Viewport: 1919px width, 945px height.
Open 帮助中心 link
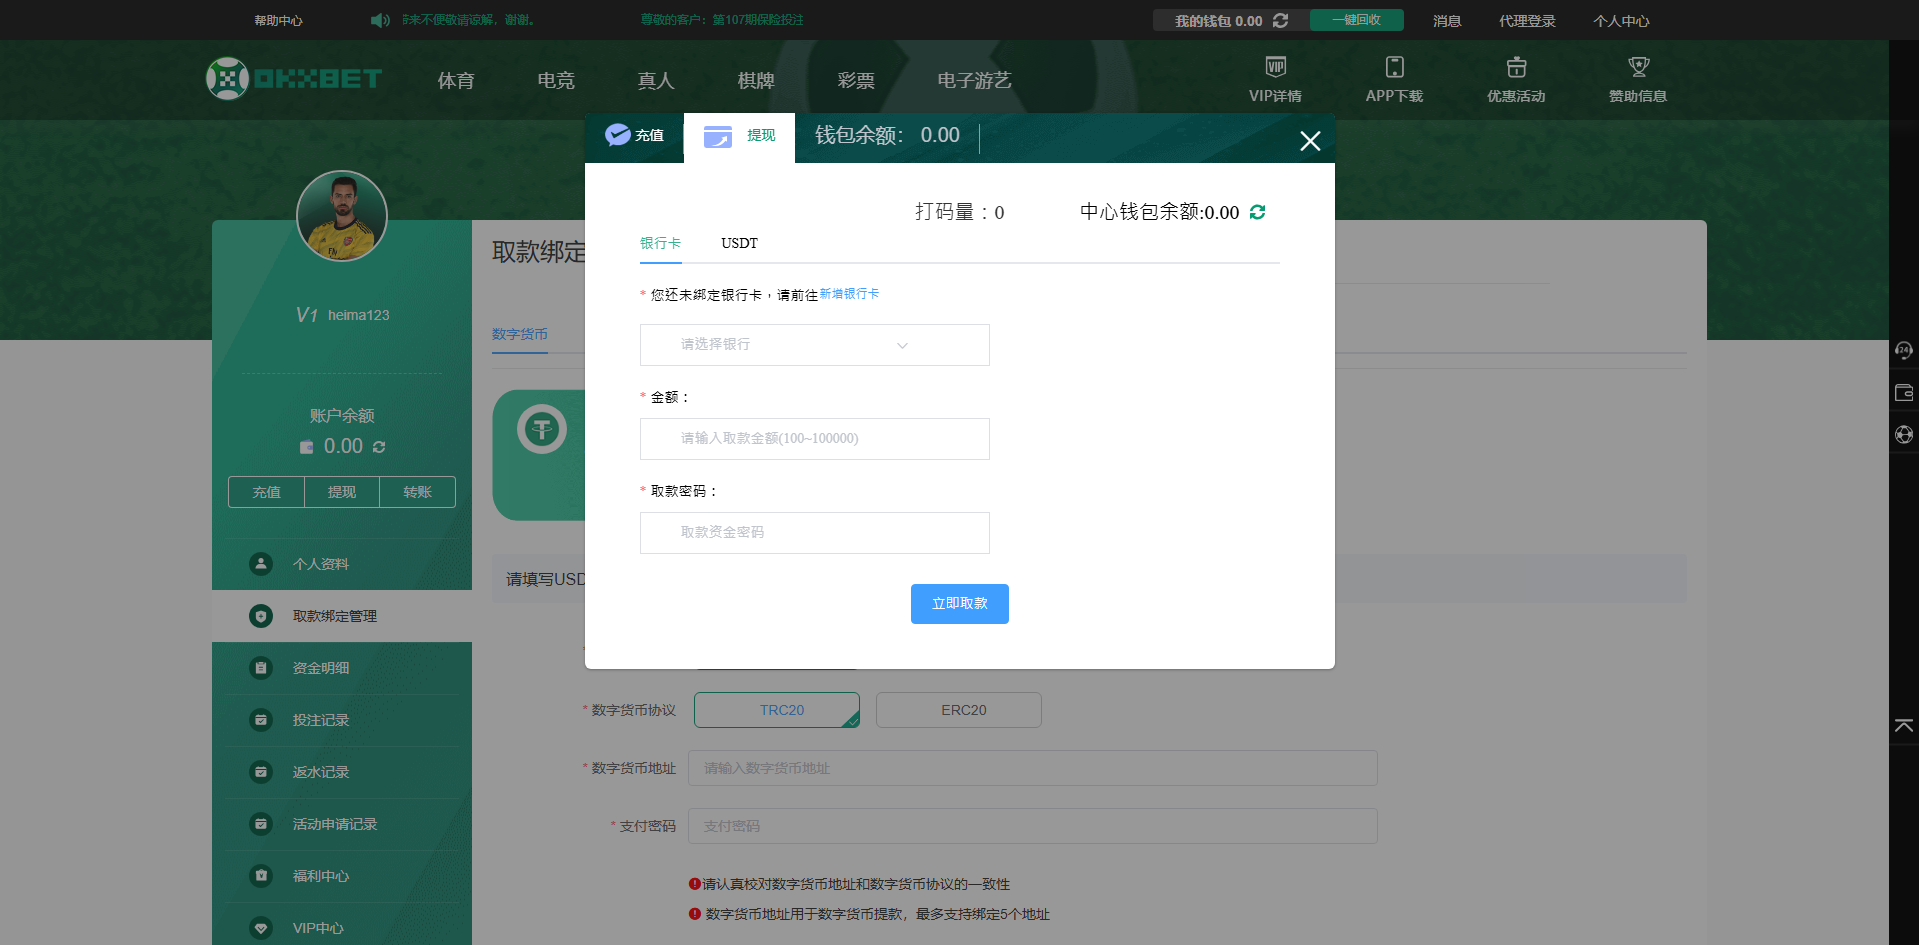point(278,21)
